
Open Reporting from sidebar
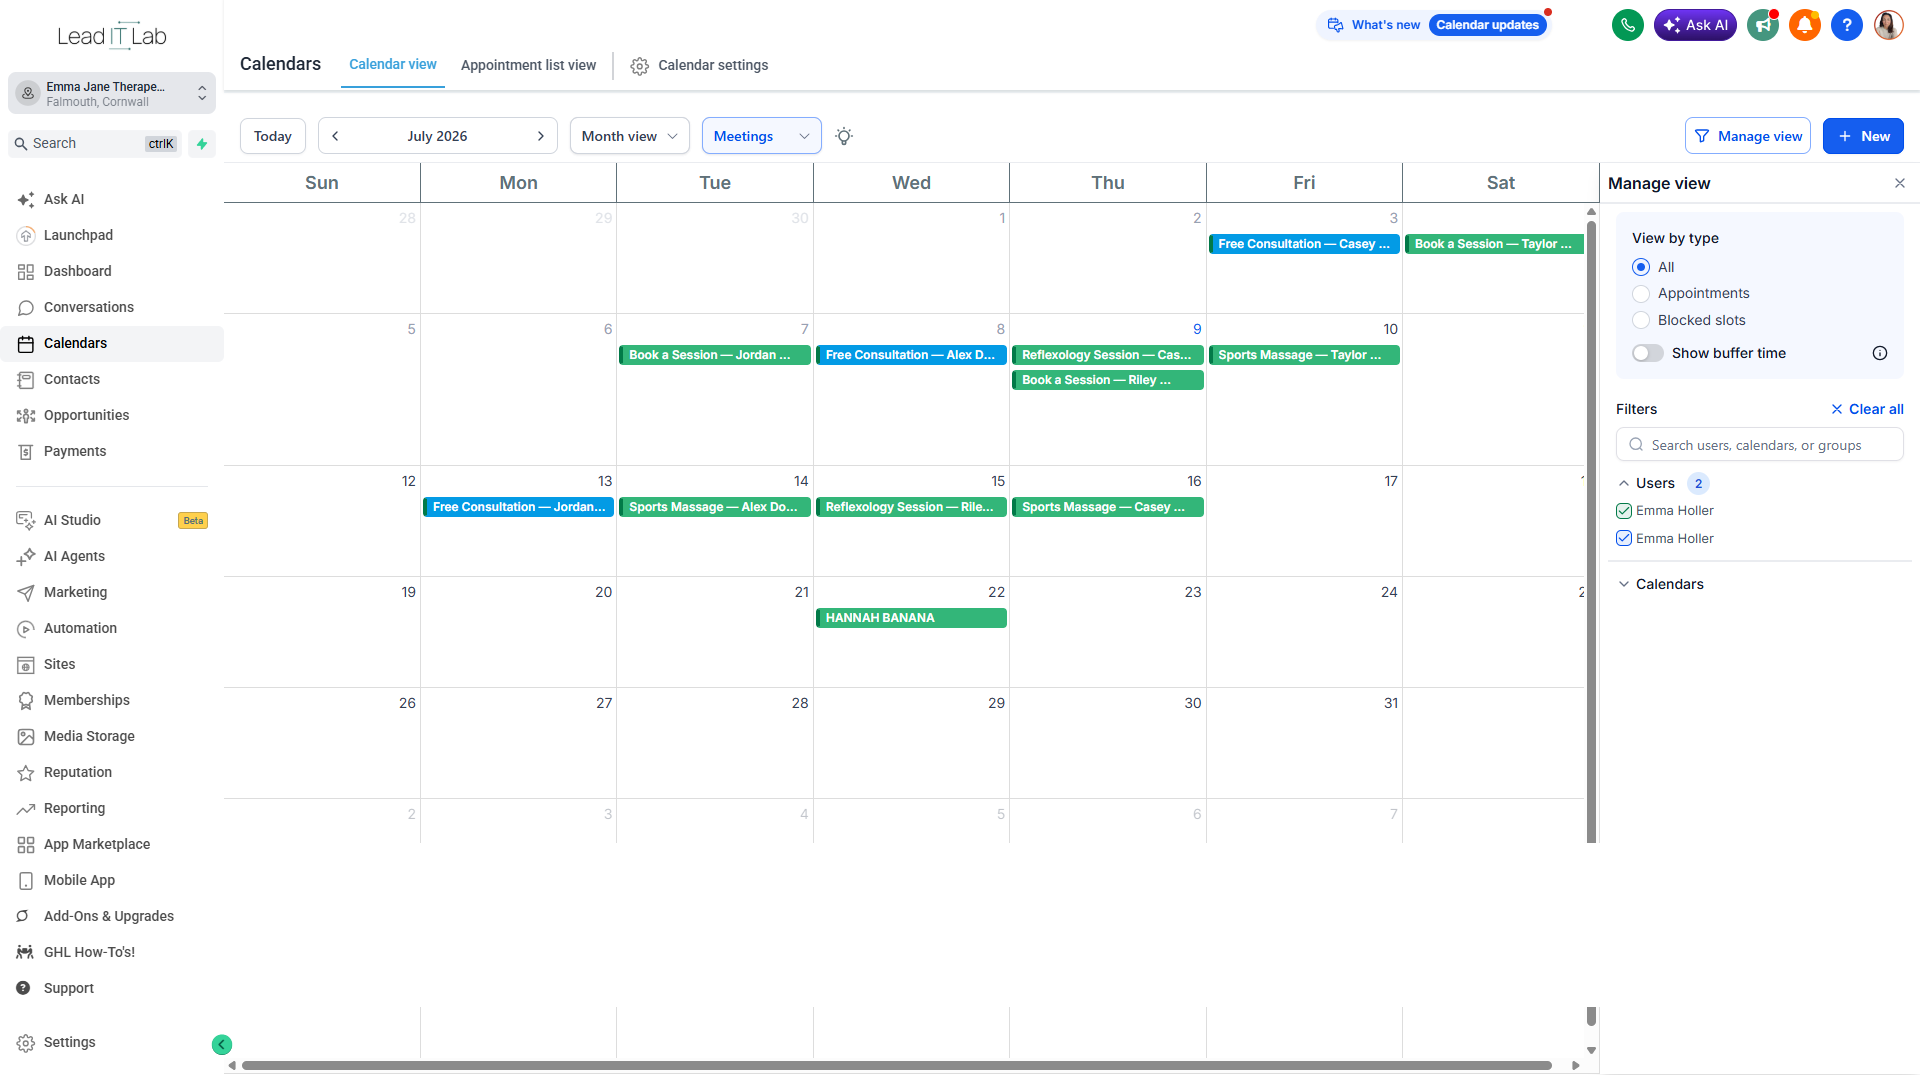click(x=111, y=808)
